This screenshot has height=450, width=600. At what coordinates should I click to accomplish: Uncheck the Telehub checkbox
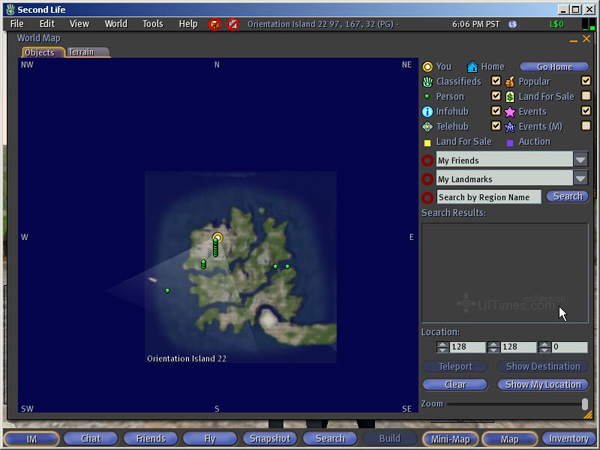tap(496, 126)
